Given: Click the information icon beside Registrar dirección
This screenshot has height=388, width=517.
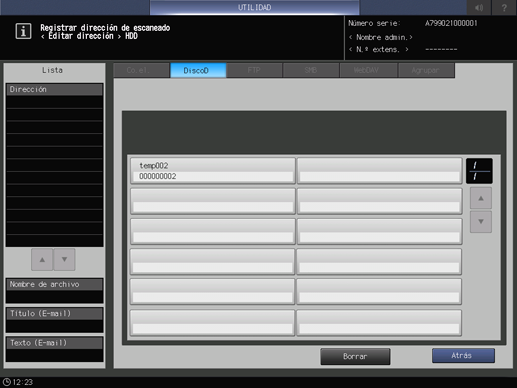Looking at the screenshot, I should click(23, 31).
